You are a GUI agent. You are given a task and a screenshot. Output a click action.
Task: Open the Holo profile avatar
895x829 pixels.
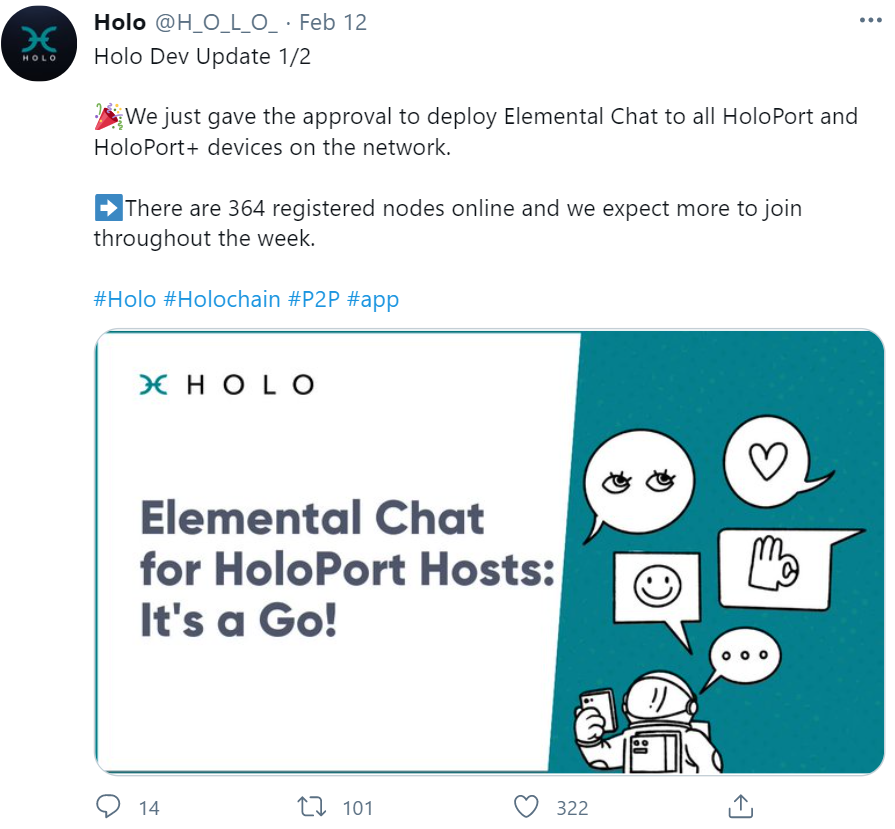tap(39, 44)
